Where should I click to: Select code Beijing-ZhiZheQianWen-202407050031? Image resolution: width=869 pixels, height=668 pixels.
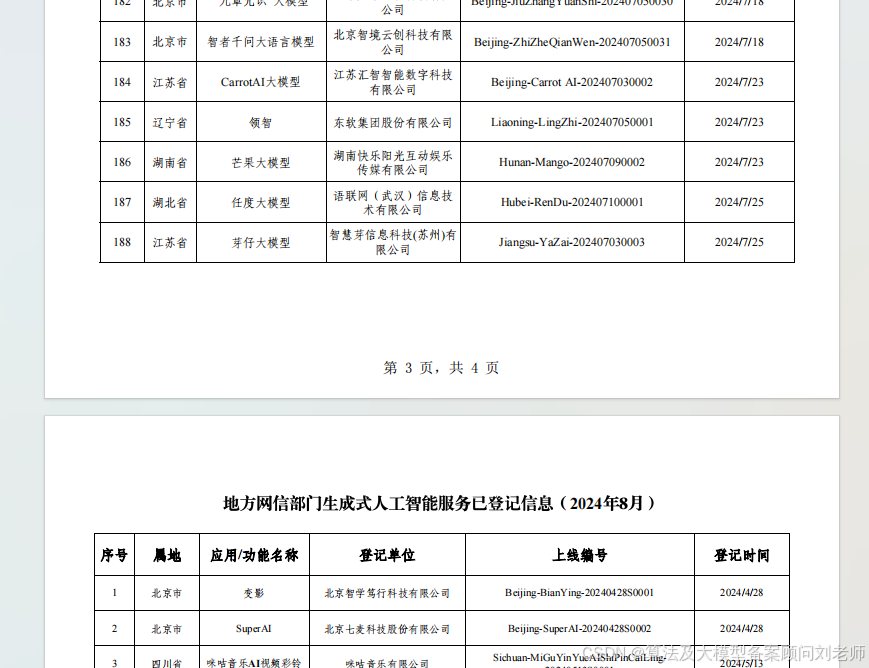(x=572, y=42)
